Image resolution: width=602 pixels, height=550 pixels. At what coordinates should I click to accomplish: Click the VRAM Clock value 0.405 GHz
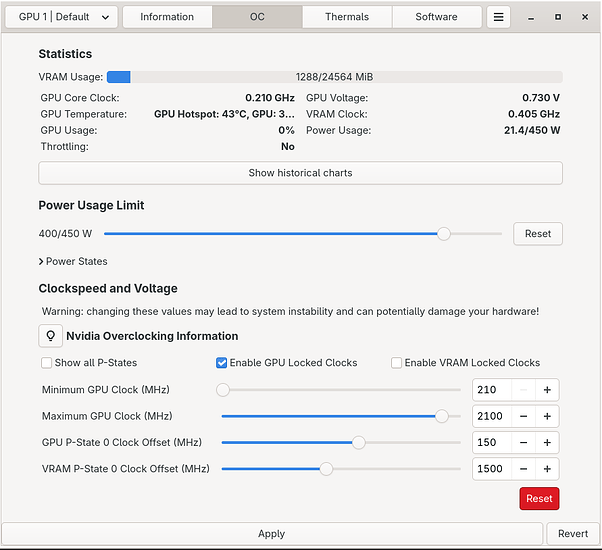pos(534,114)
